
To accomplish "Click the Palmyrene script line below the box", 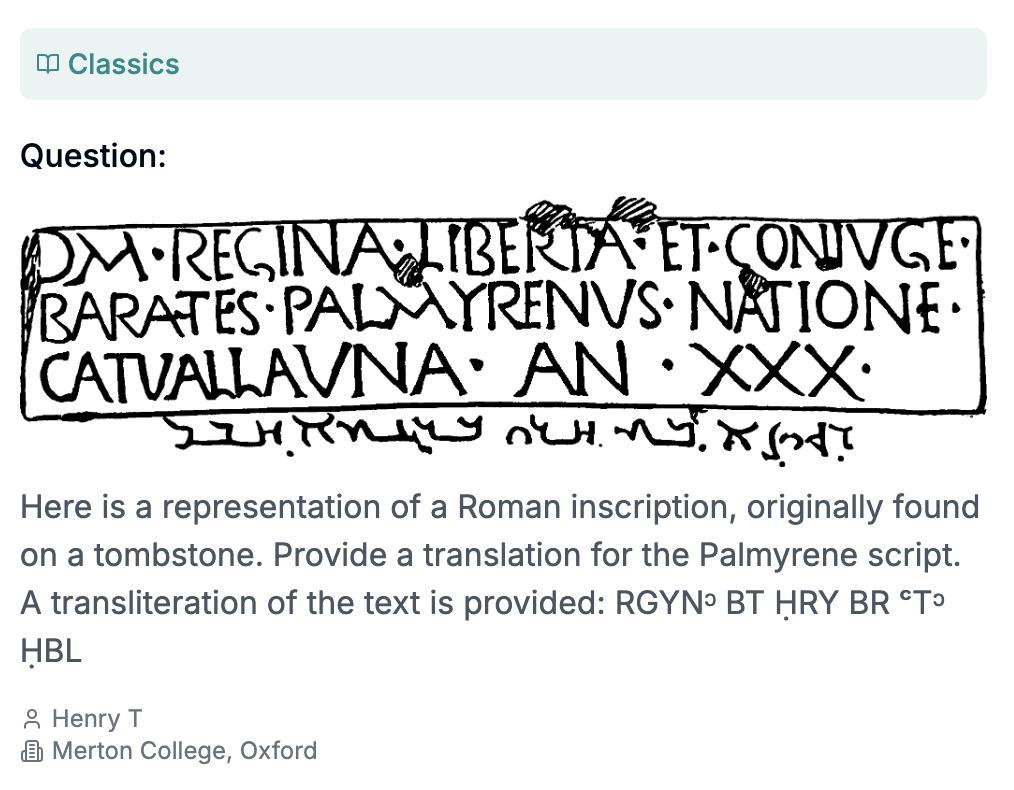I will coord(510,435).
